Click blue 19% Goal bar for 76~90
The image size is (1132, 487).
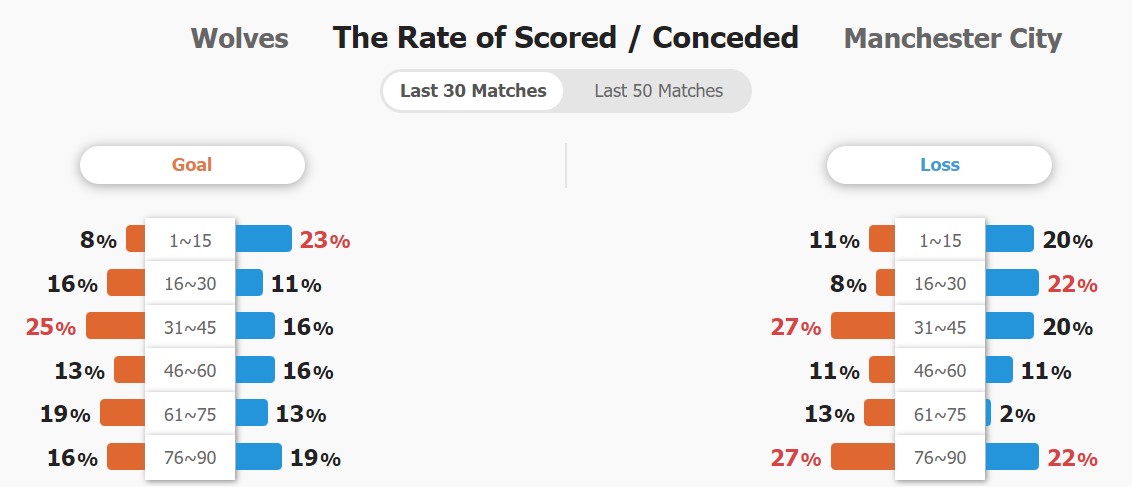pyautogui.click(x=258, y=456)
